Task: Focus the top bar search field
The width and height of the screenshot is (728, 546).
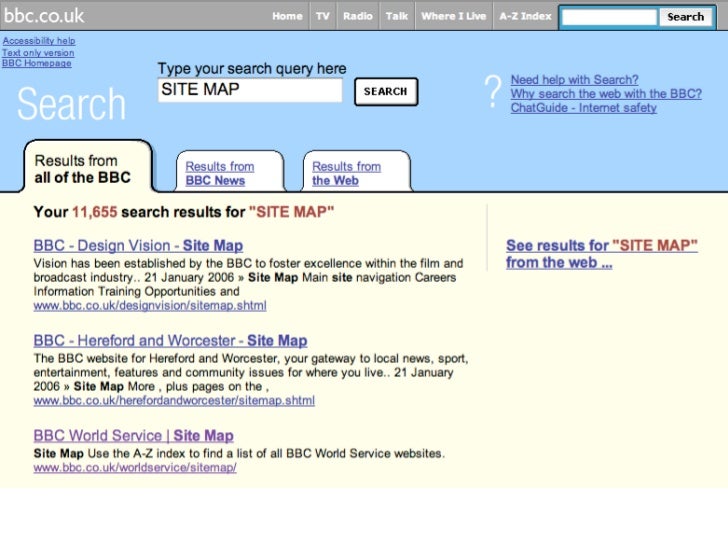Action: [x=609, y=17]
